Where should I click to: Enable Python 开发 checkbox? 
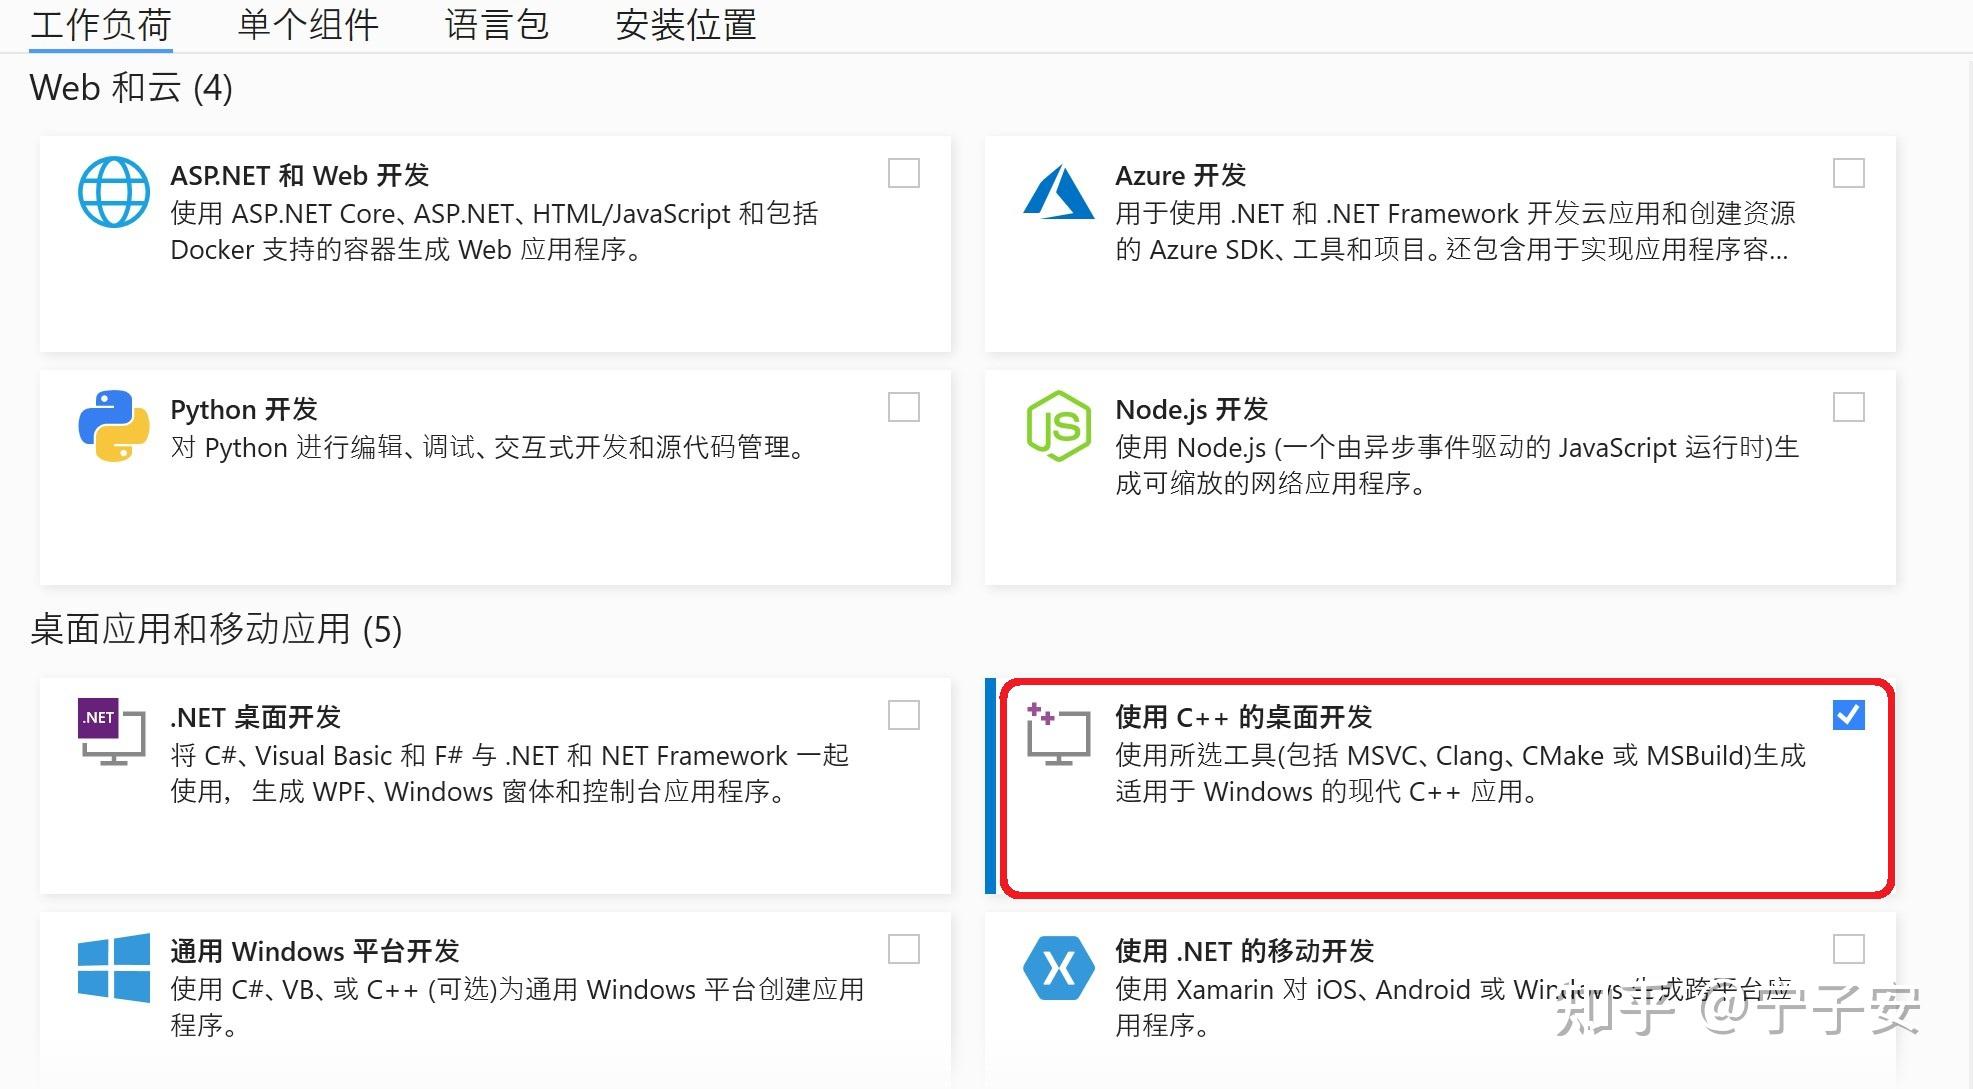(x=902, y=407)
